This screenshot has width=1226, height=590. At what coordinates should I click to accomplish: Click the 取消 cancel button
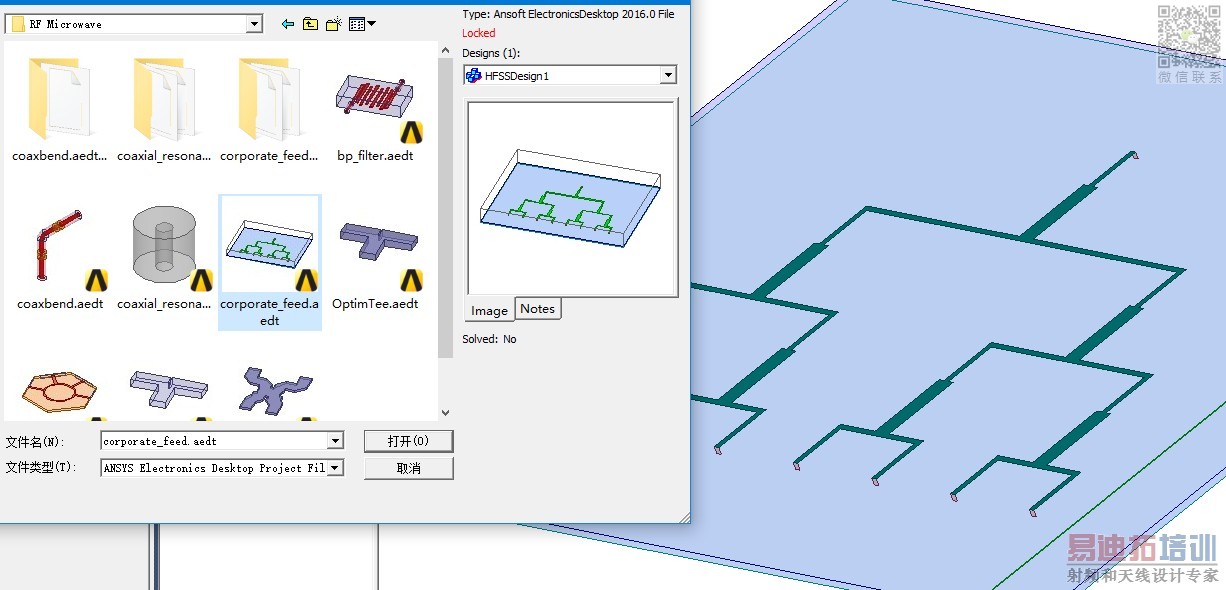409,468
